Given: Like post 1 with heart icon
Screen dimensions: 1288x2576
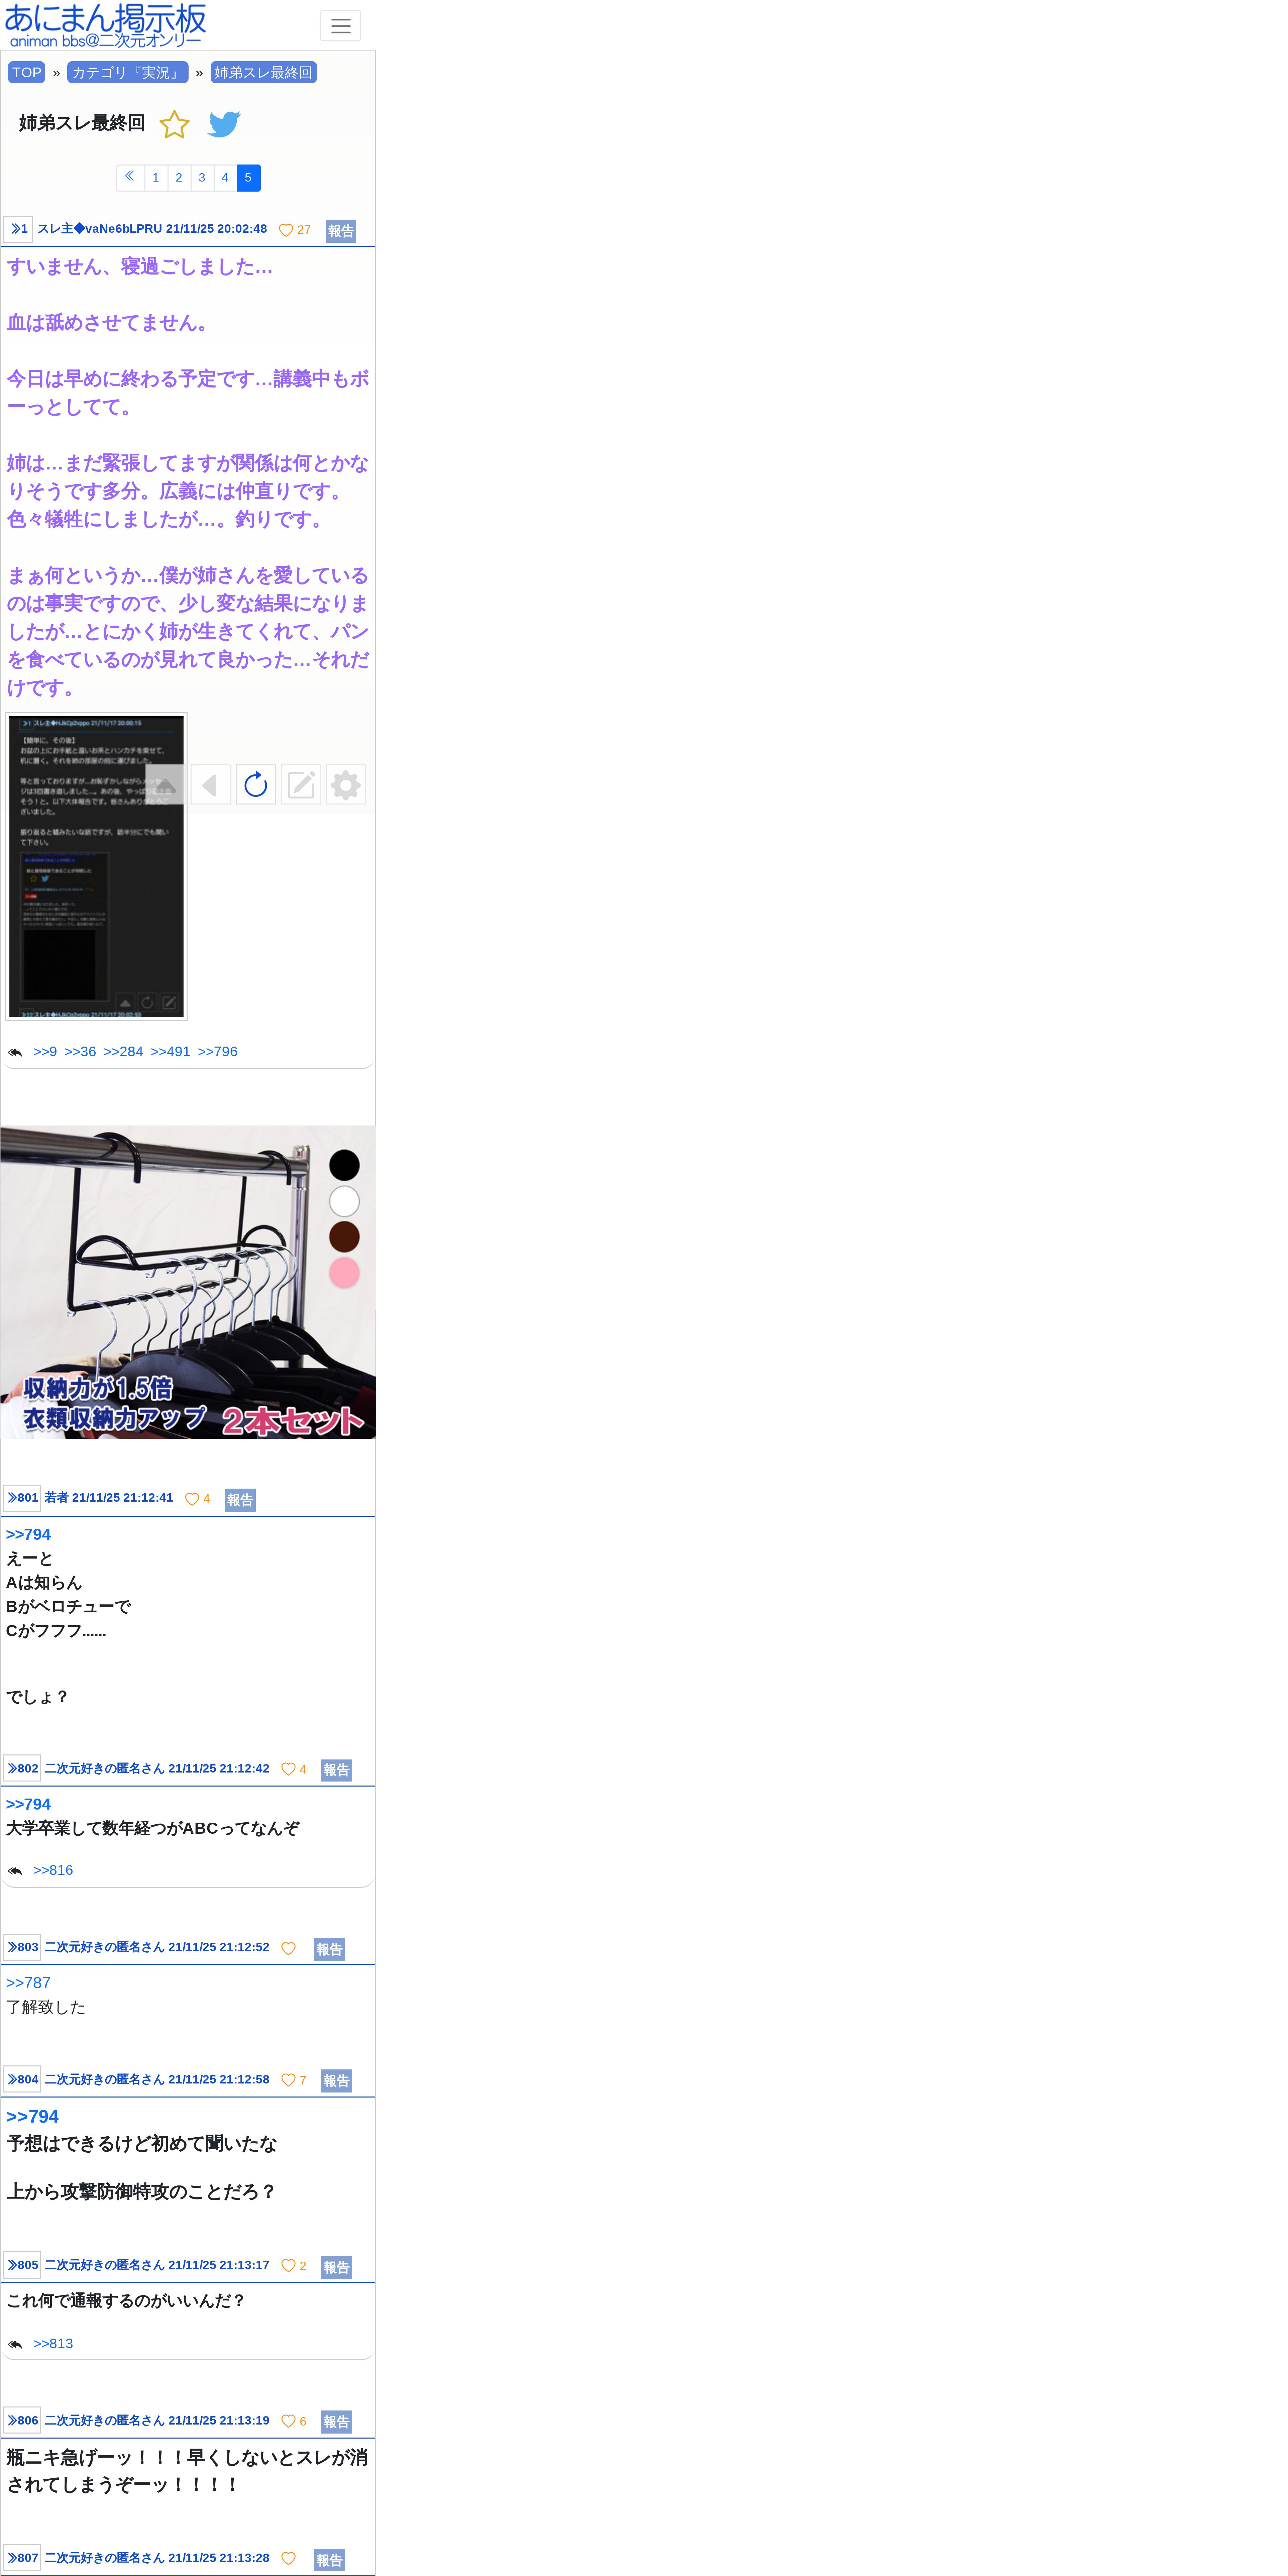Looking at the screenshot, I should point(286,230).
